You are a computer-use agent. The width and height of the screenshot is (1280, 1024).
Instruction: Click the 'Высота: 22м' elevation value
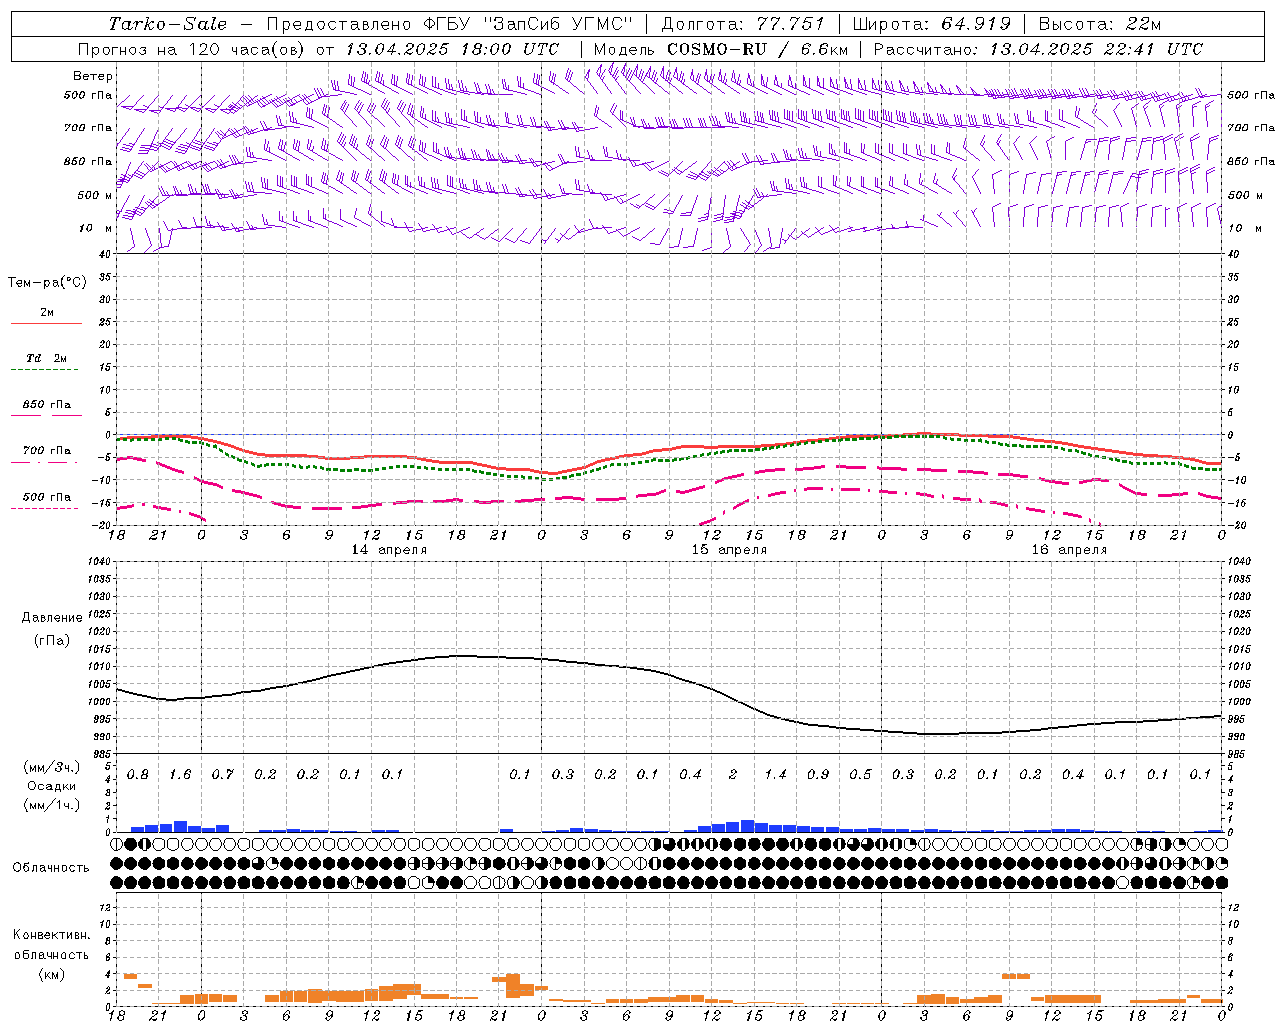pos(1100,24)
